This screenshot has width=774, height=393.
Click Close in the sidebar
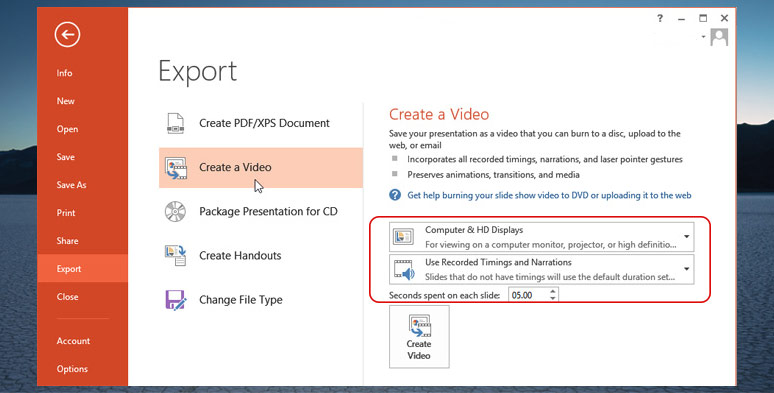67,297
